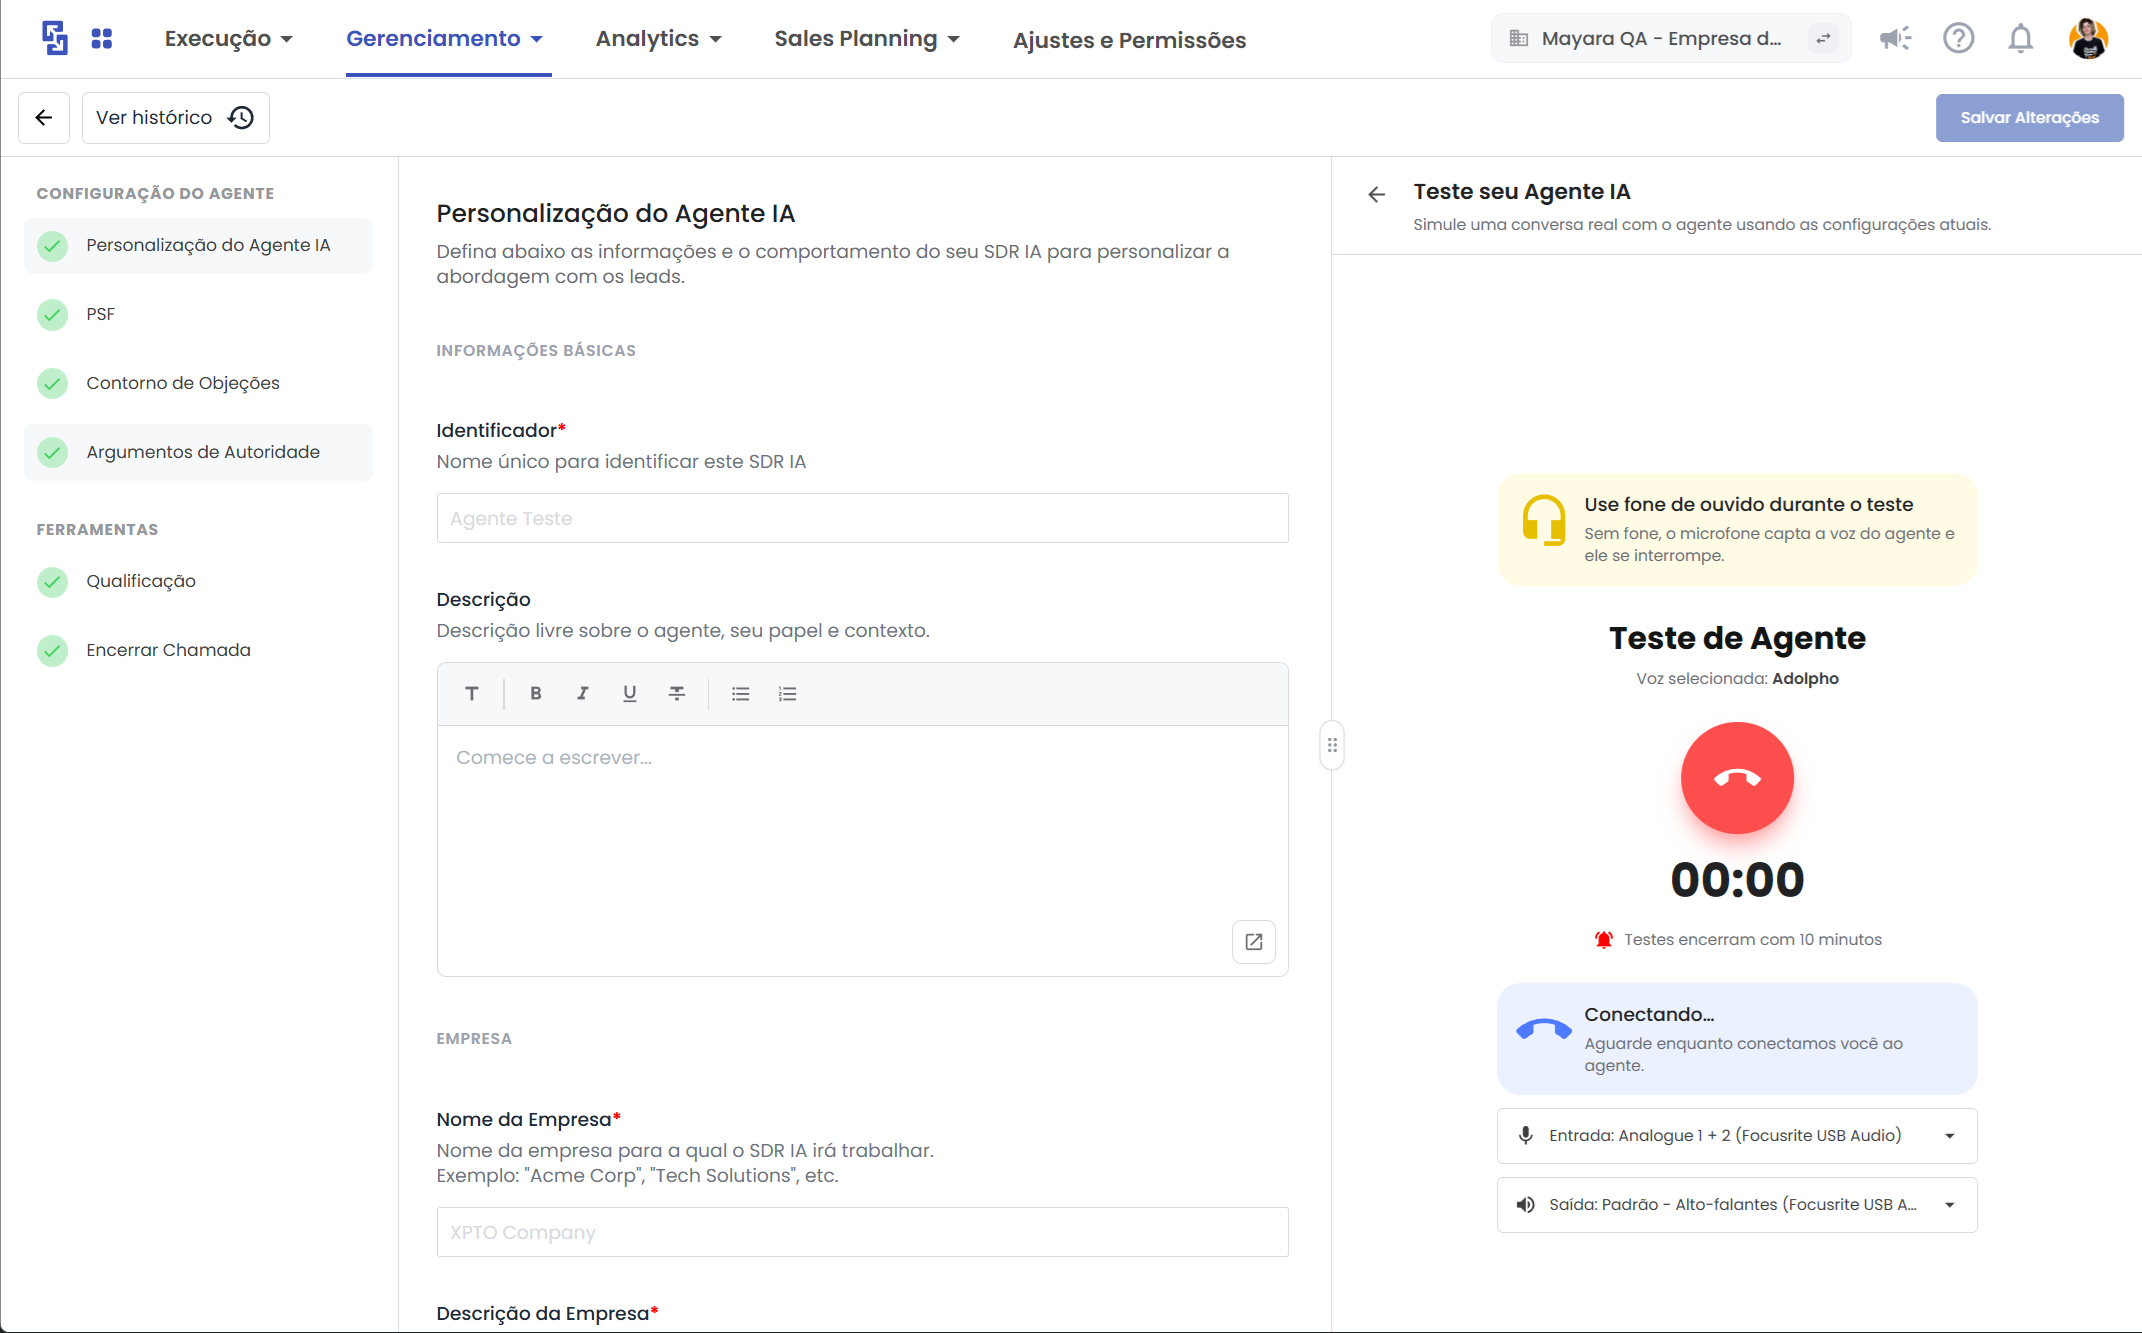Open the announcements megaphone icon
The image size is (2142, 1333).
click(1895, 39)
